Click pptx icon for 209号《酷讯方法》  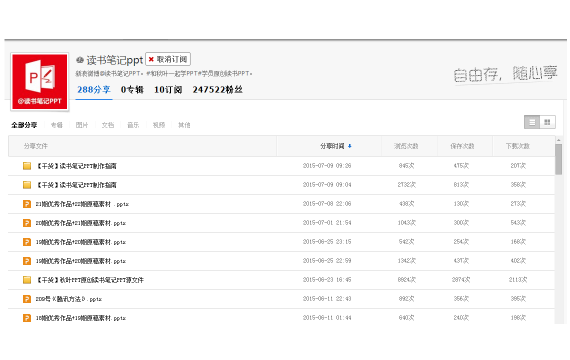coord(27,299)
